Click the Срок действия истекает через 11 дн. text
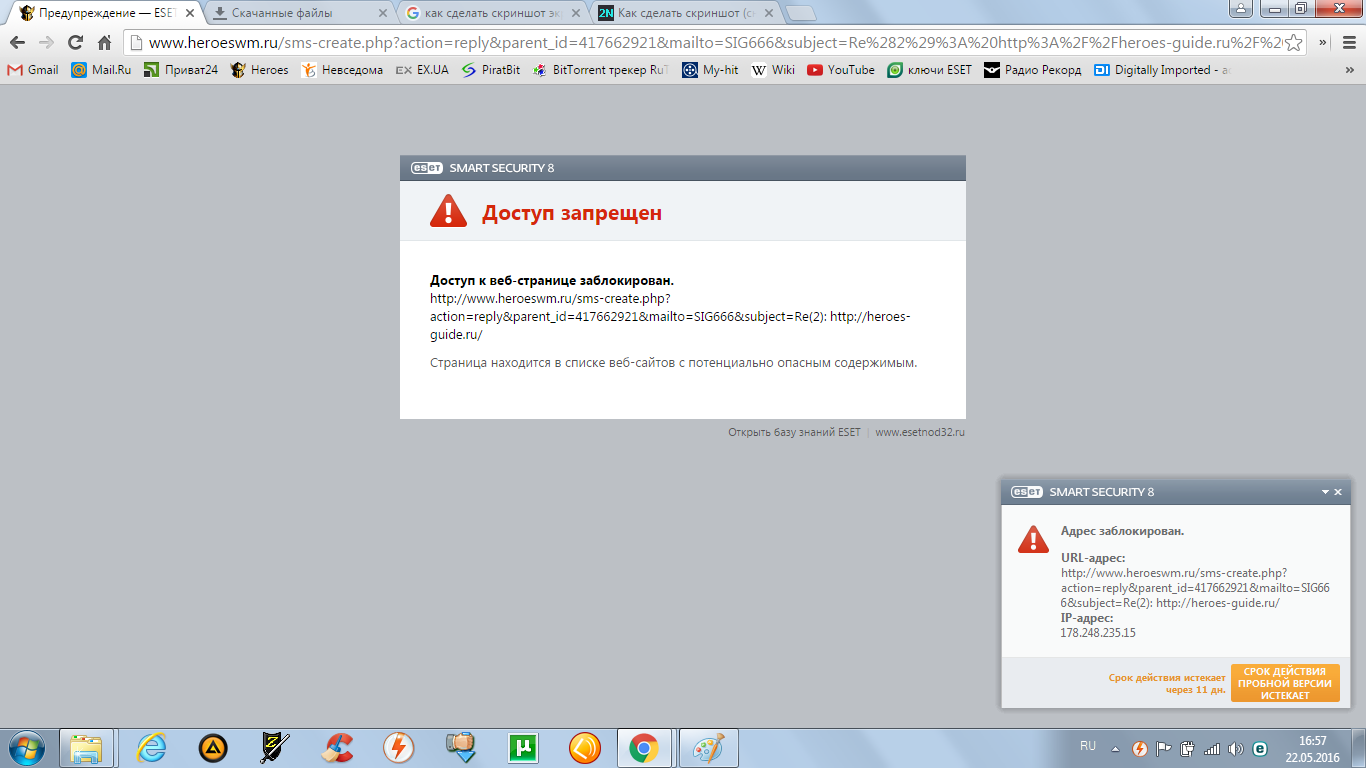Screen dimensions: 1366x768 [x=1167, y=684]
